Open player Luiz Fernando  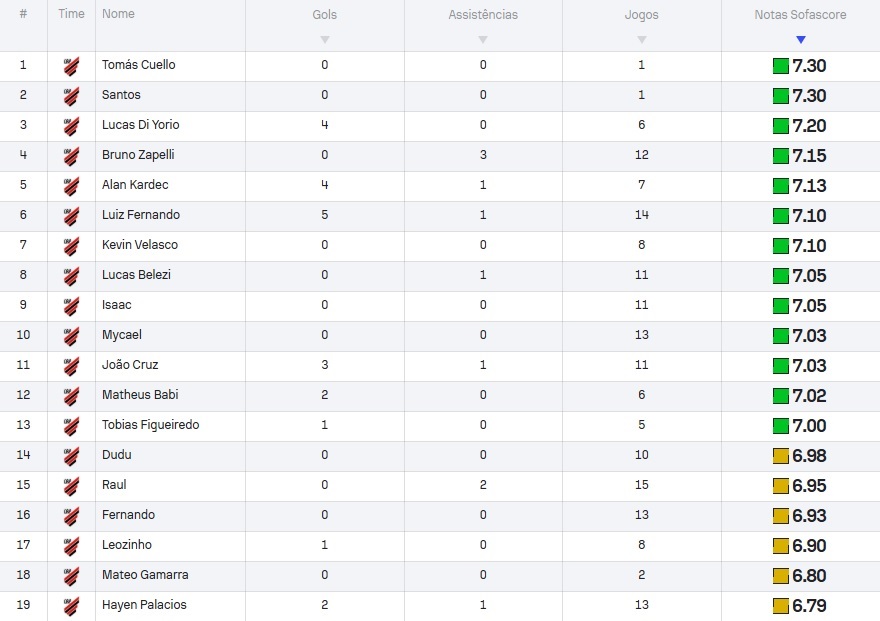point(141,215)
